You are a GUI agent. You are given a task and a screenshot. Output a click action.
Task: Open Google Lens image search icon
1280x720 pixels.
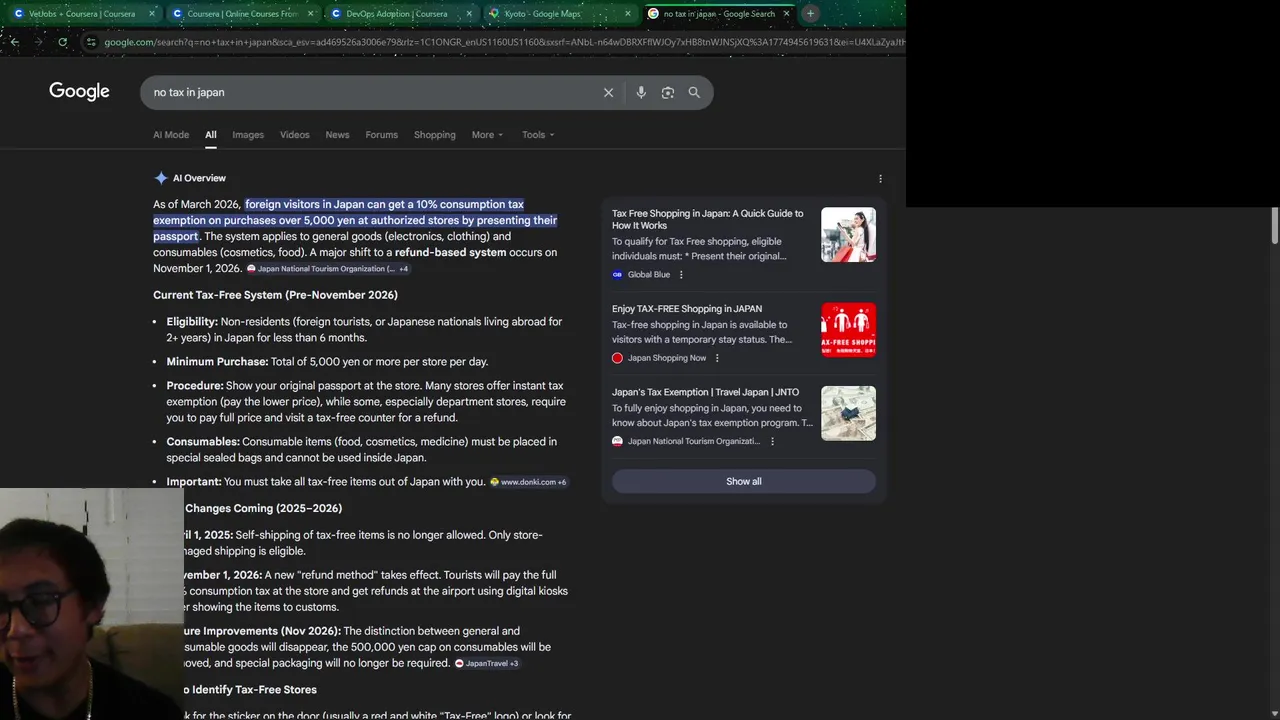click(667, 92)
